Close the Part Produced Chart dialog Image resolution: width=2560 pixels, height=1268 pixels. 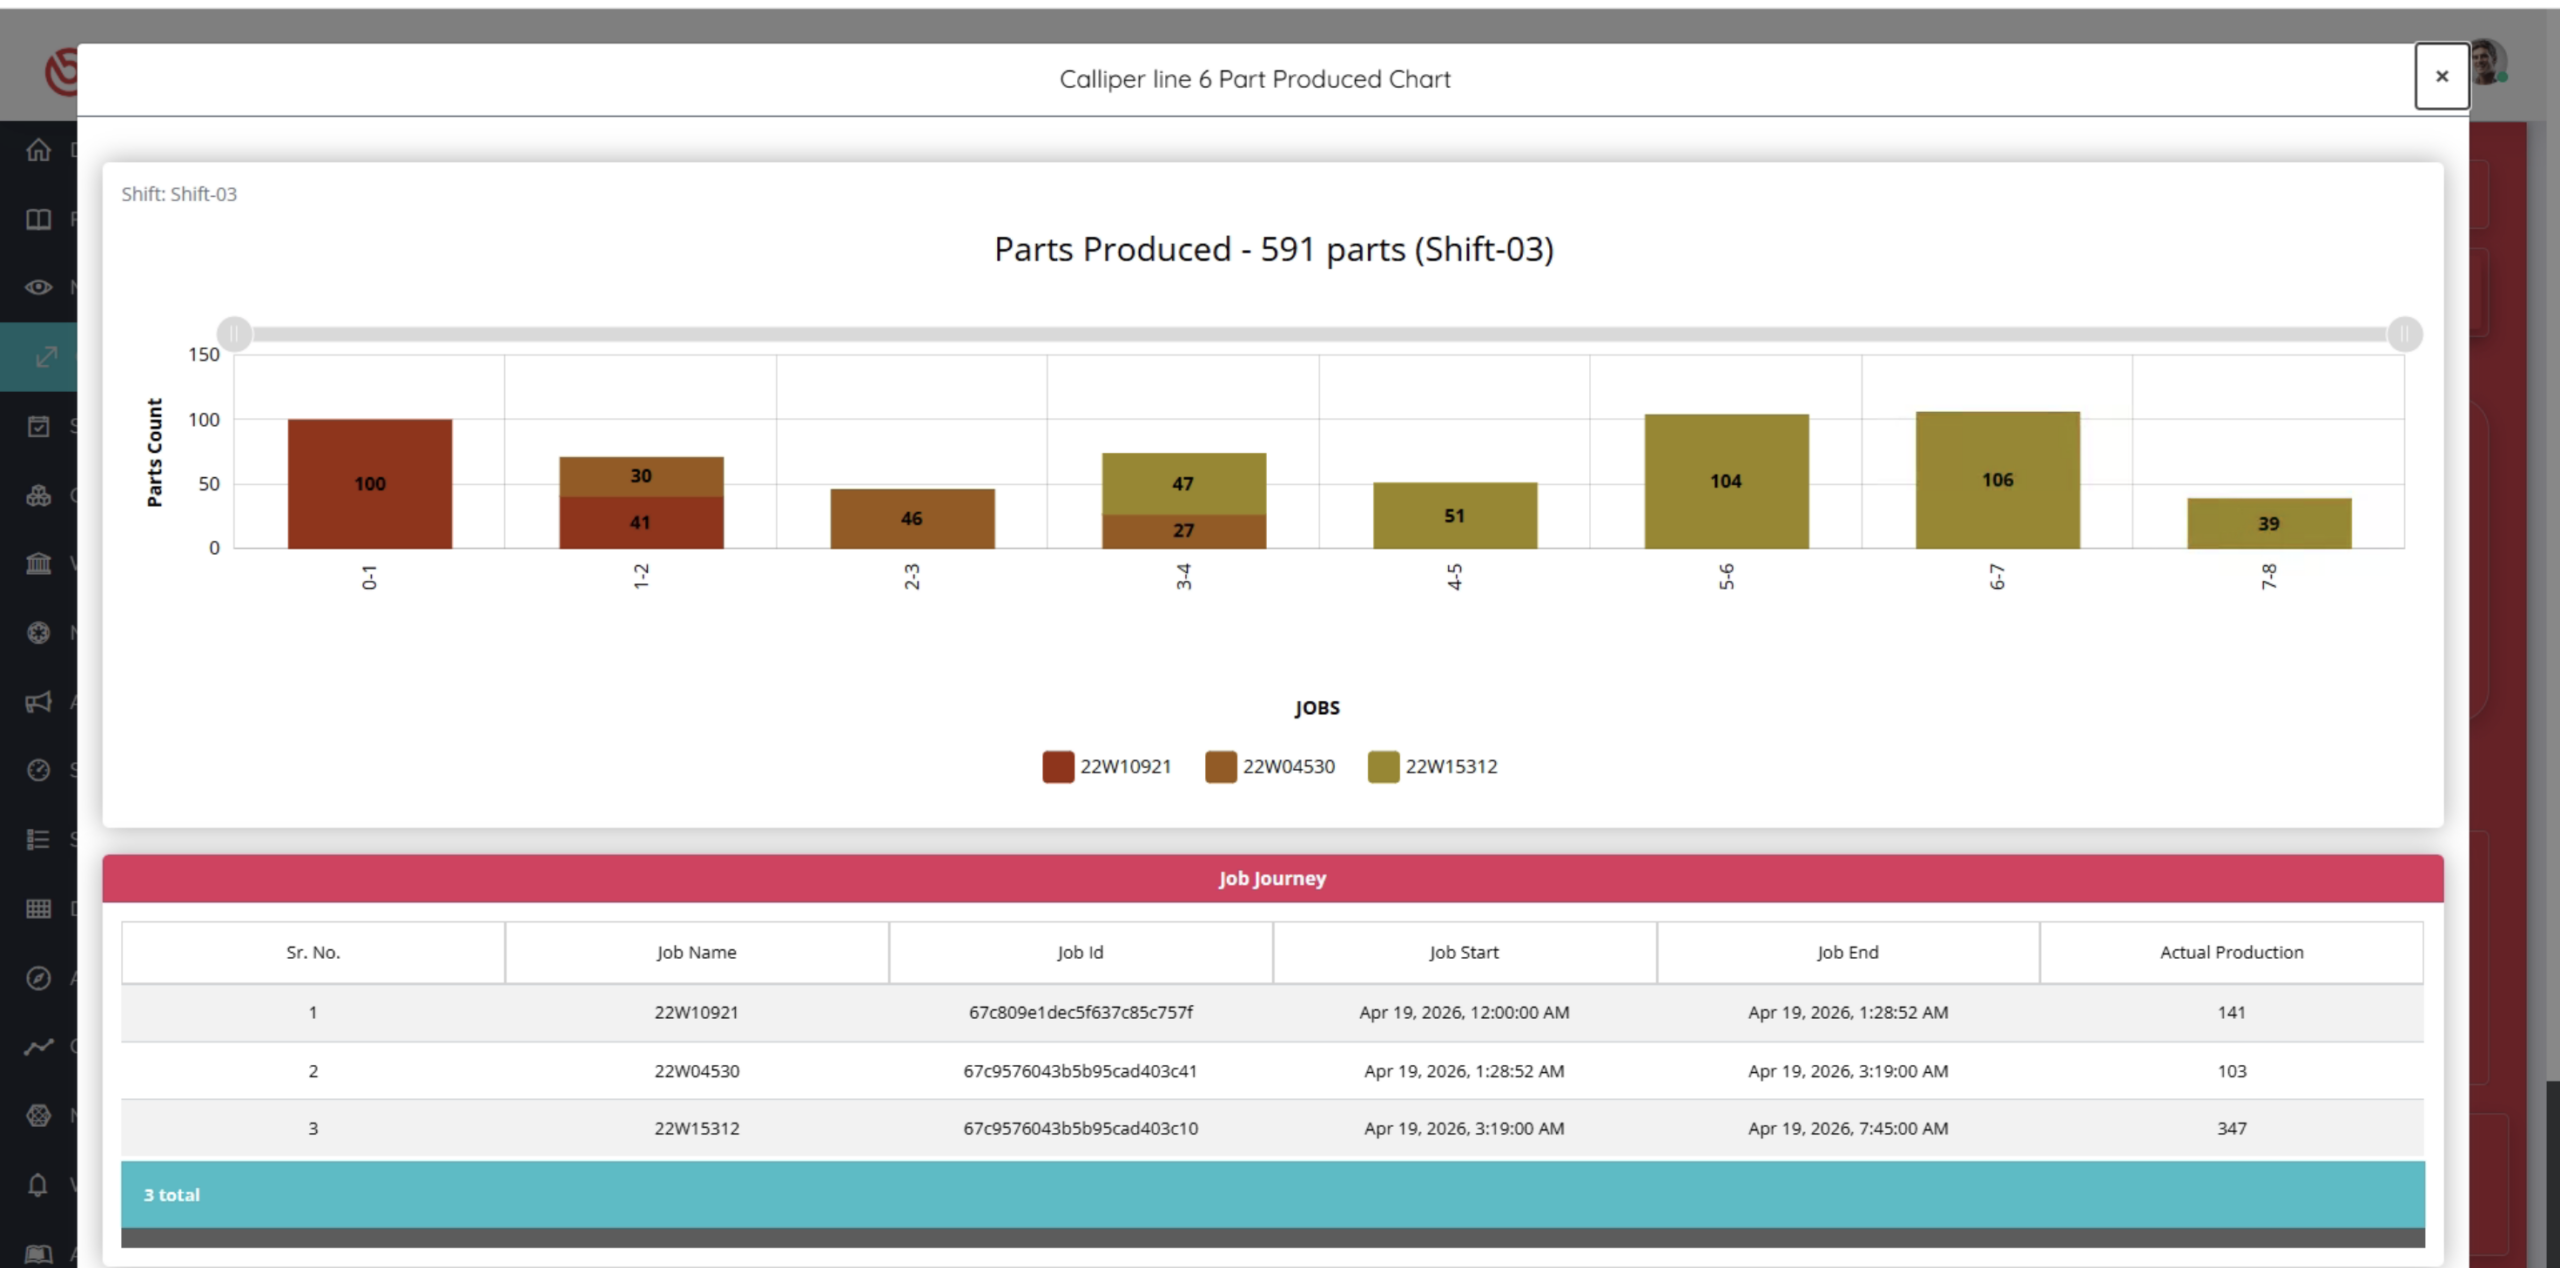tap(2442, 76)
